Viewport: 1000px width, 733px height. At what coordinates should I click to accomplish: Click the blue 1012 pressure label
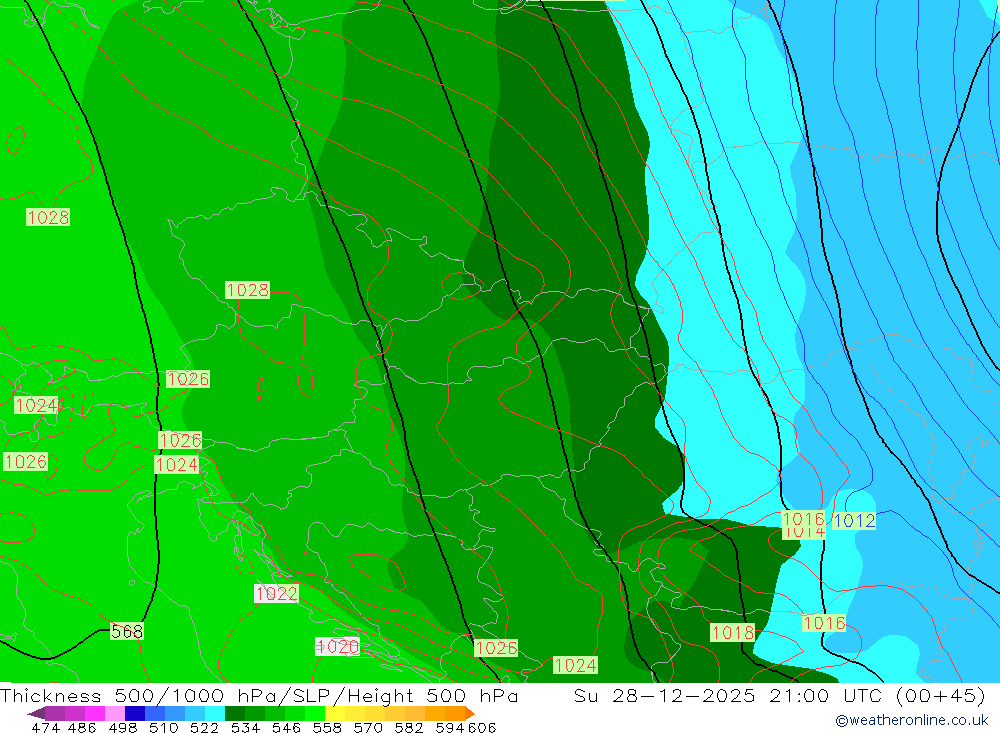(x=854, y=521)
